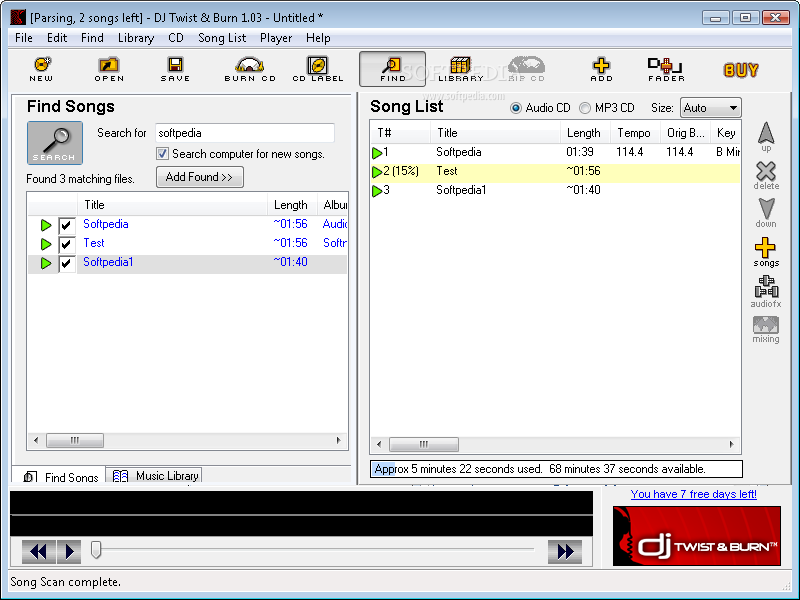Open the CD Label tool
The width and height of the screenshot is (800, 600).
[318, 69]
